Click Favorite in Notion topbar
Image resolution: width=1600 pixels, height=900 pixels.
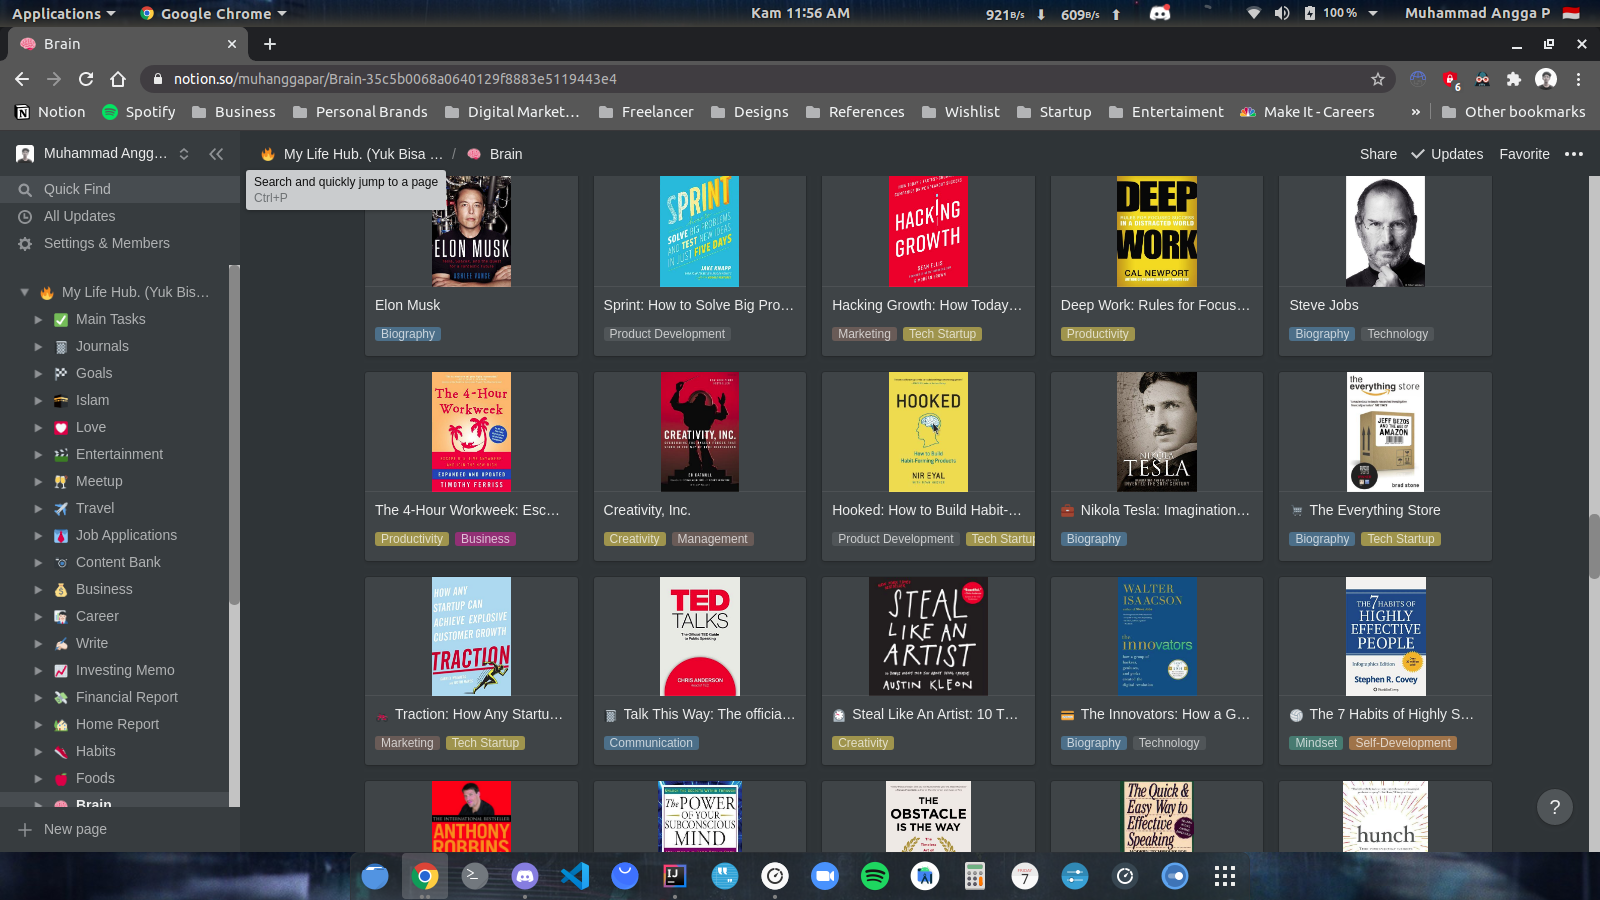[1524, 154]
